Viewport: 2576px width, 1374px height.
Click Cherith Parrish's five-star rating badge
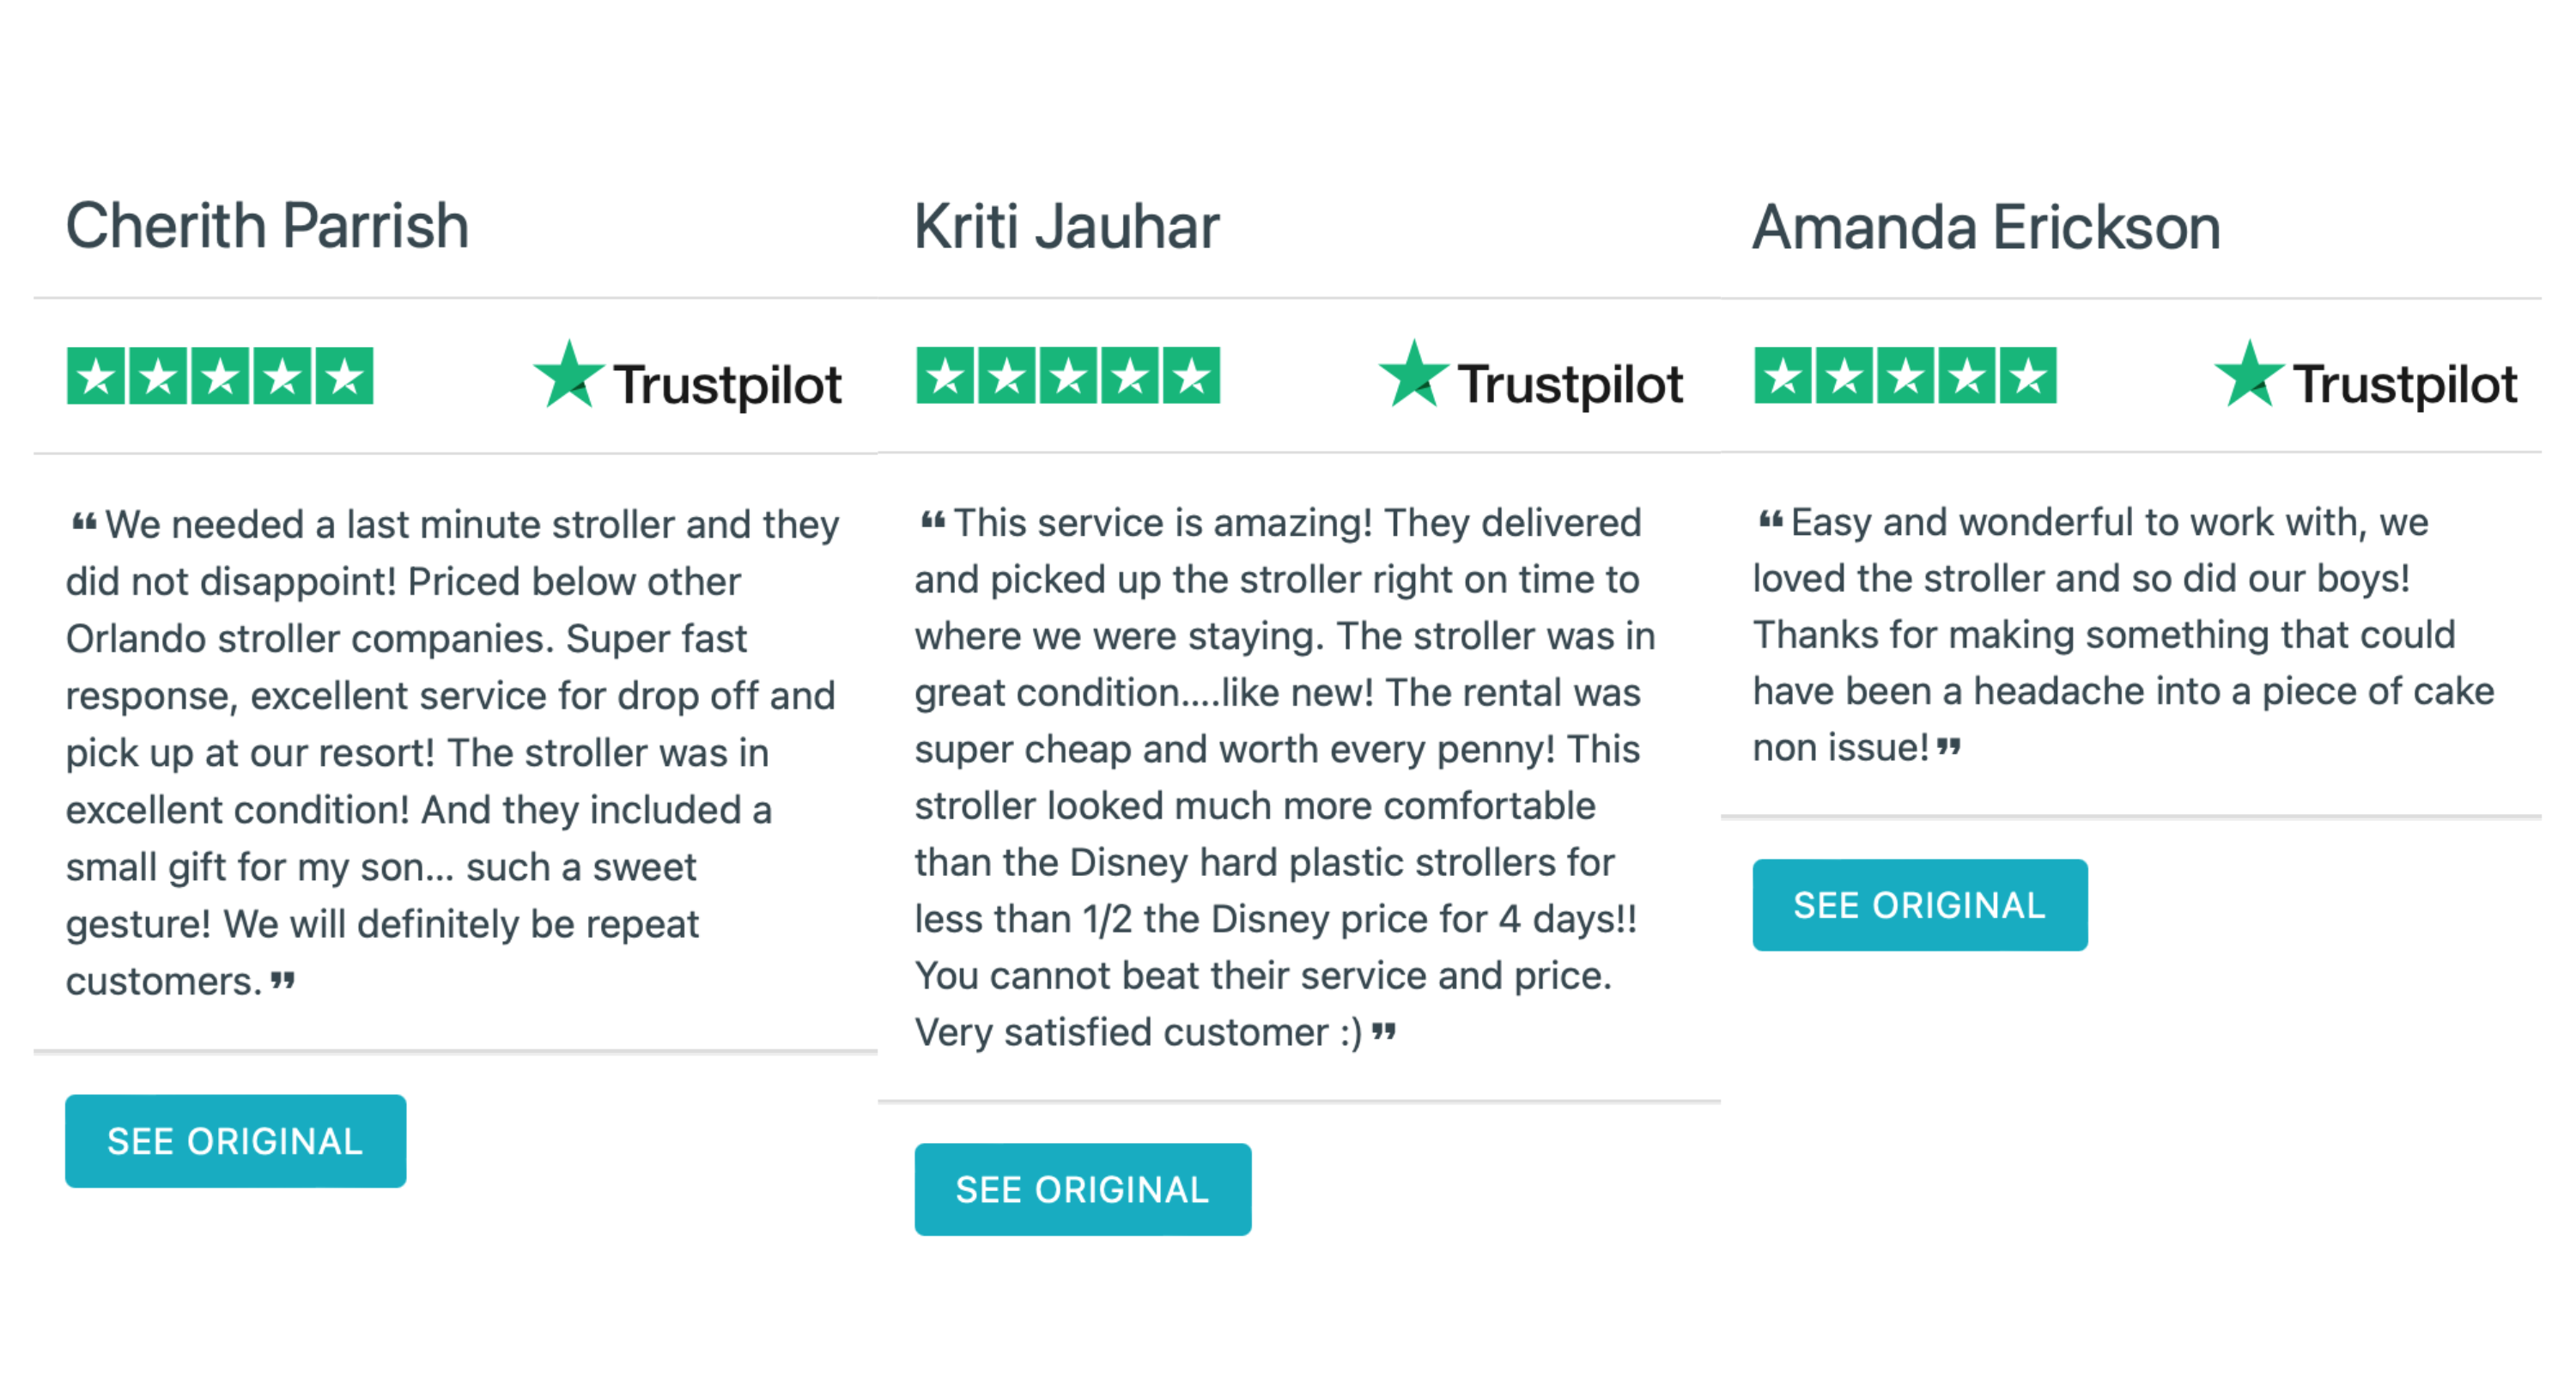(x=219, y=376)
